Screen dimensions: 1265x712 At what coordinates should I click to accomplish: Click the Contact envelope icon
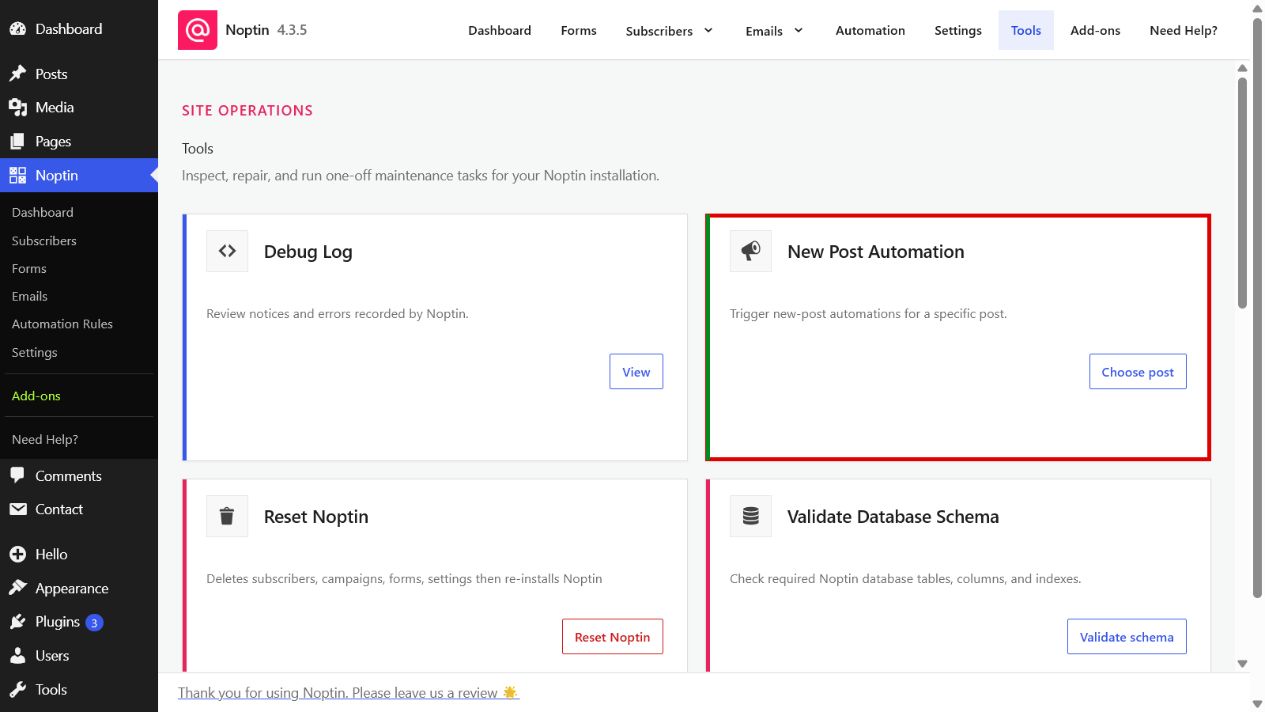point(17,509)
